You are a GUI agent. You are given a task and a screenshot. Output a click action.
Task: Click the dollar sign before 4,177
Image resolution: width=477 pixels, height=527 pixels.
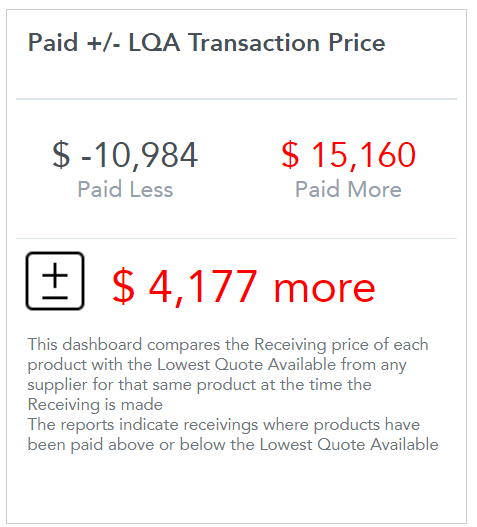pyautogui.click(x=123, y=287)
